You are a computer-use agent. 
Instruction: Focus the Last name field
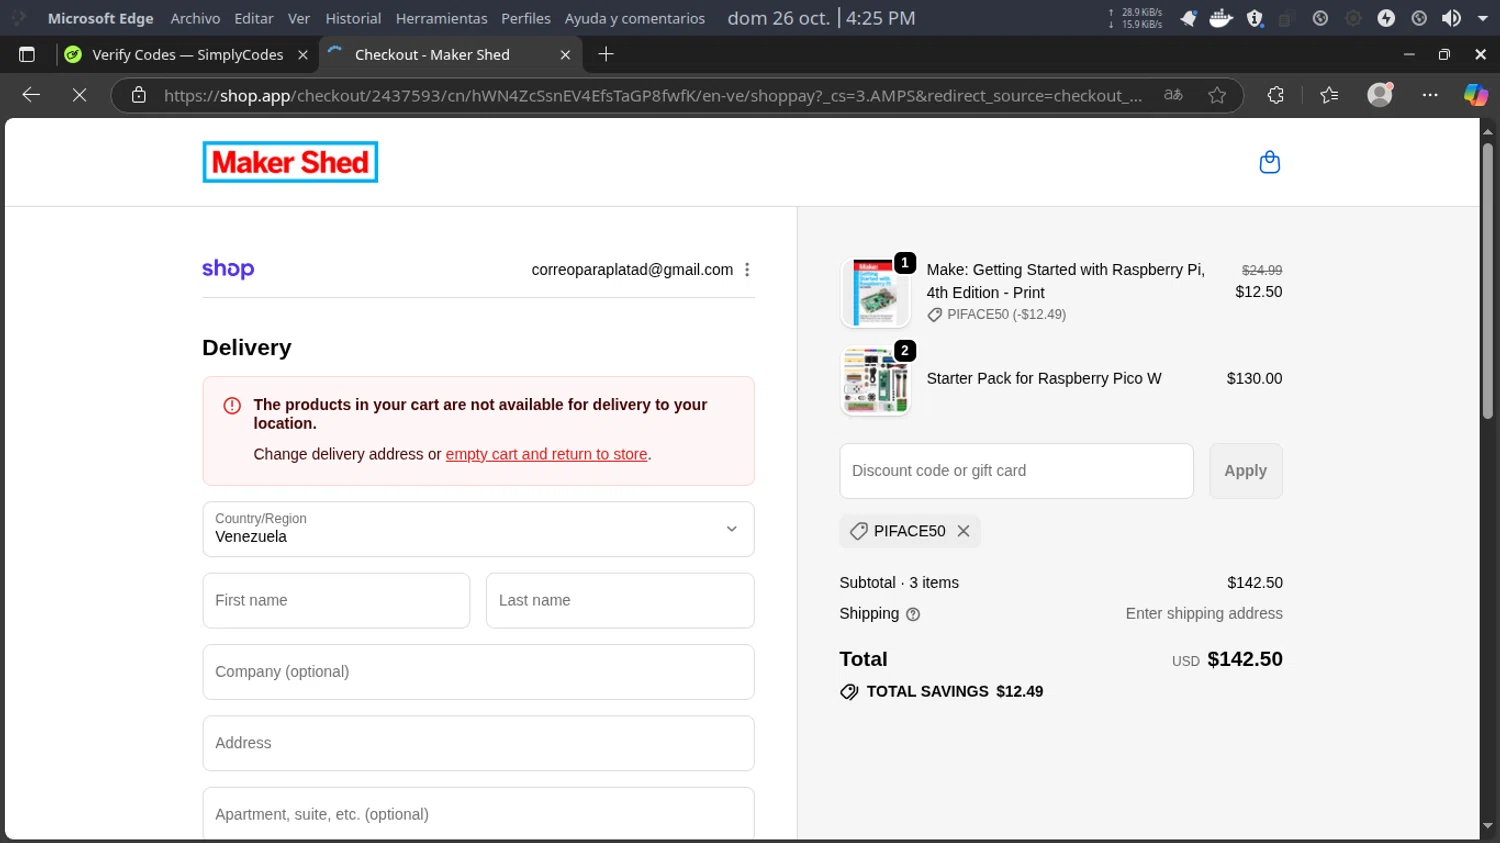point(620,601)
